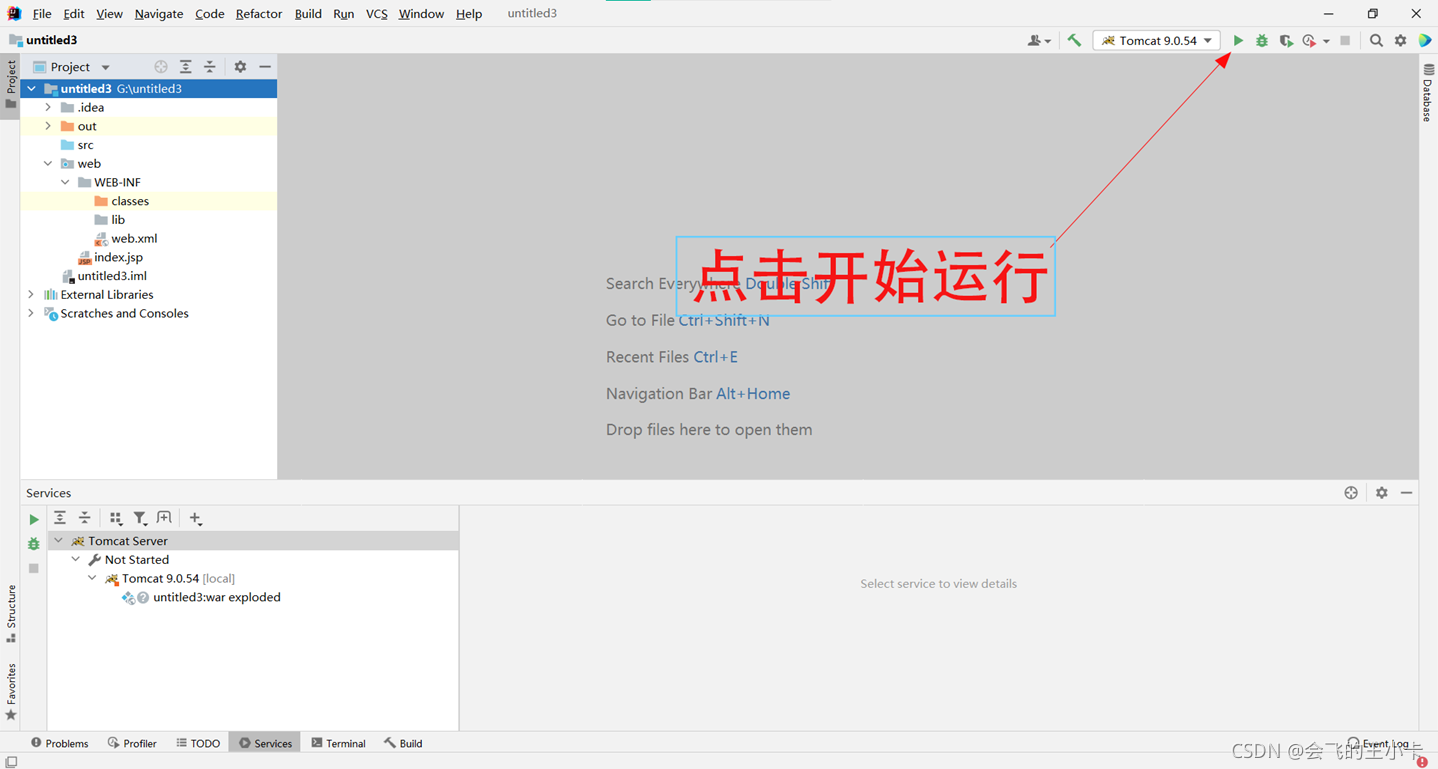Open IDE settings gear in top toolbar

click(1400, 41)
